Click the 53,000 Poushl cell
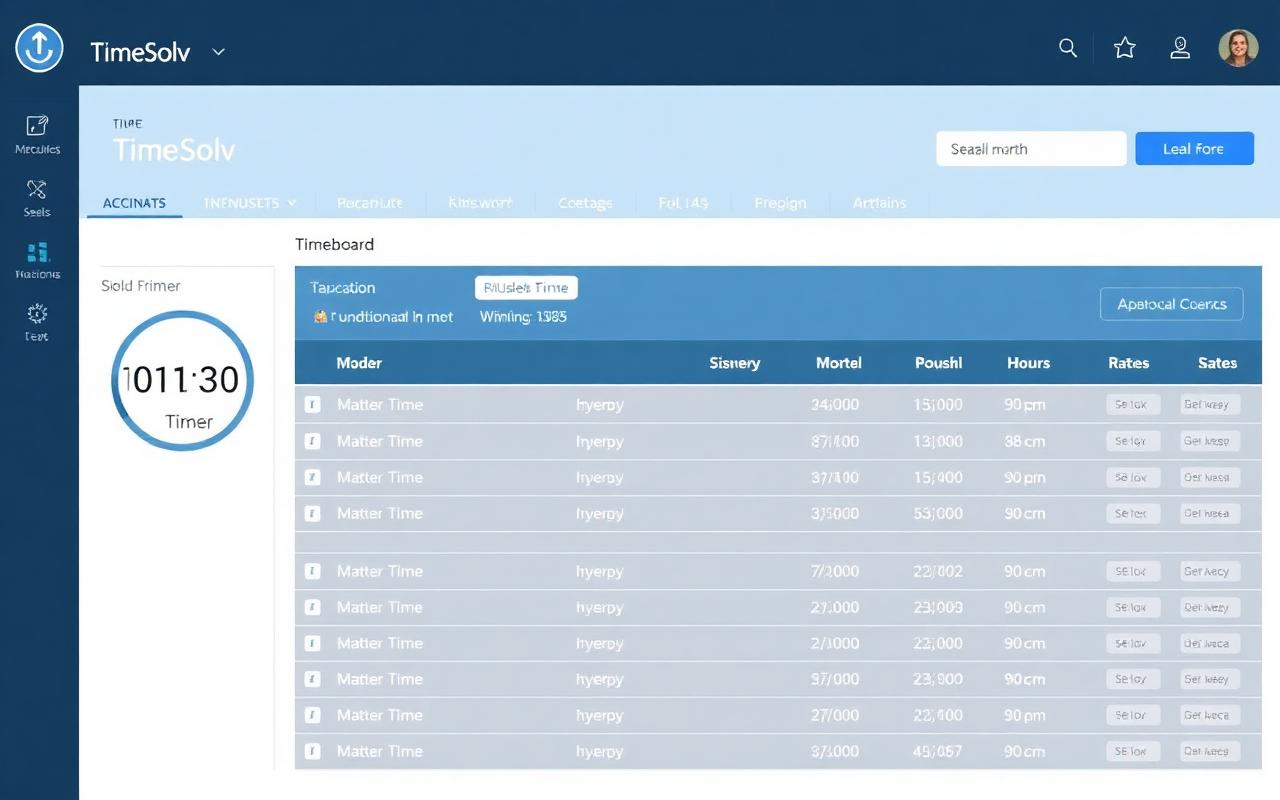Image resolution: width=1280 pixels, height=800 pixels. point(939,513)
